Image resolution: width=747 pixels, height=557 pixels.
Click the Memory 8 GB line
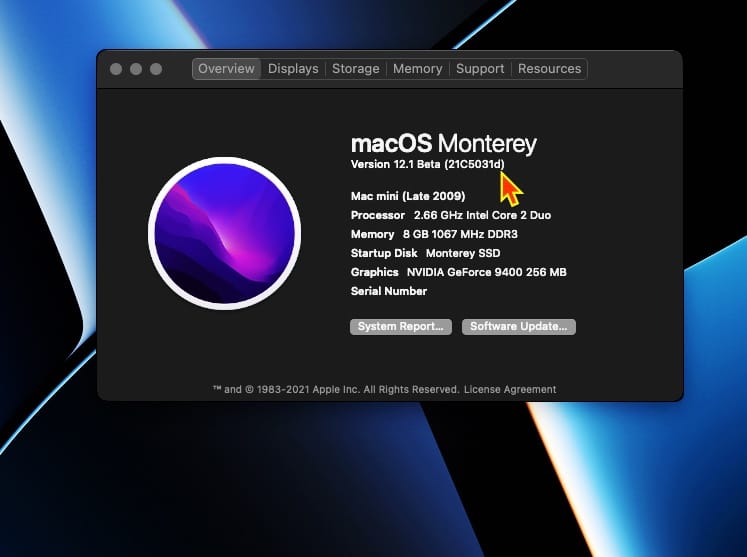[434, 234]
